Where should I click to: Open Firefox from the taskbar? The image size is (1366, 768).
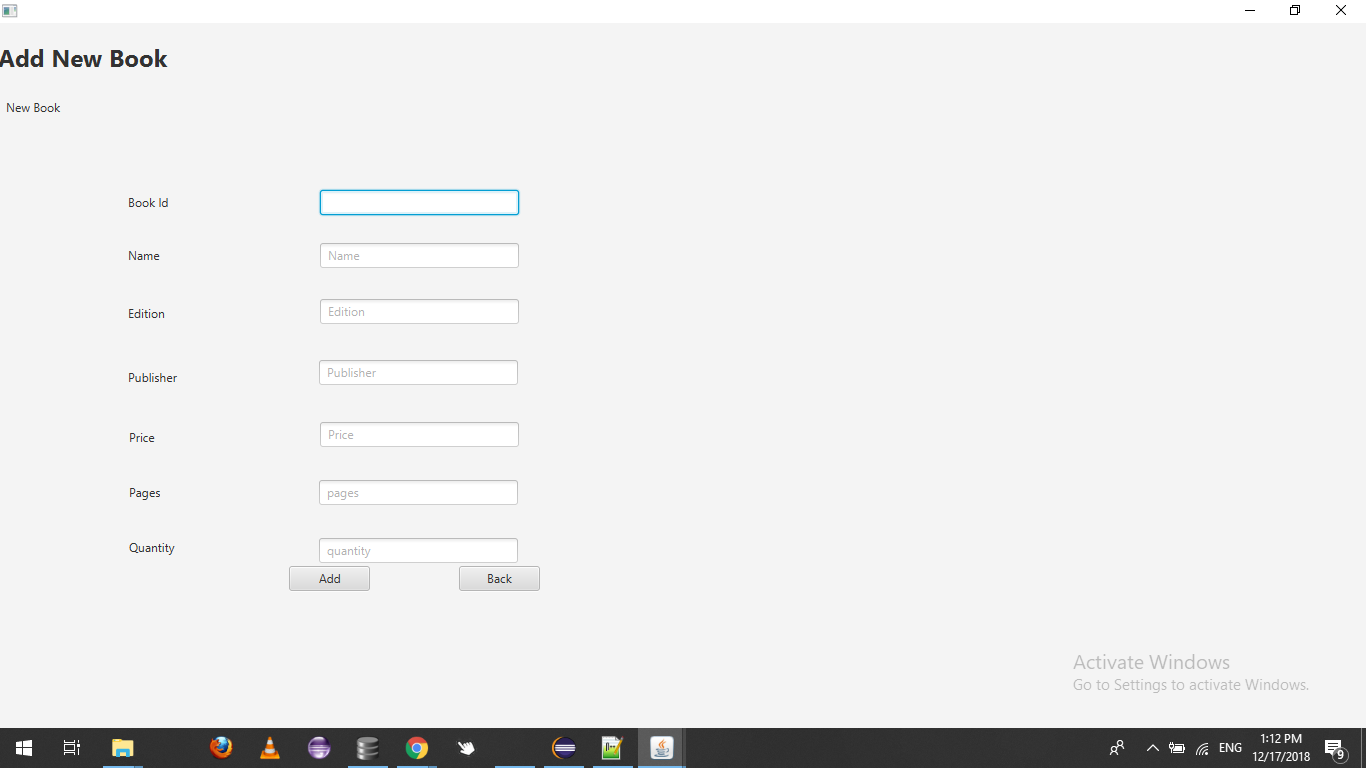(221, 747)
